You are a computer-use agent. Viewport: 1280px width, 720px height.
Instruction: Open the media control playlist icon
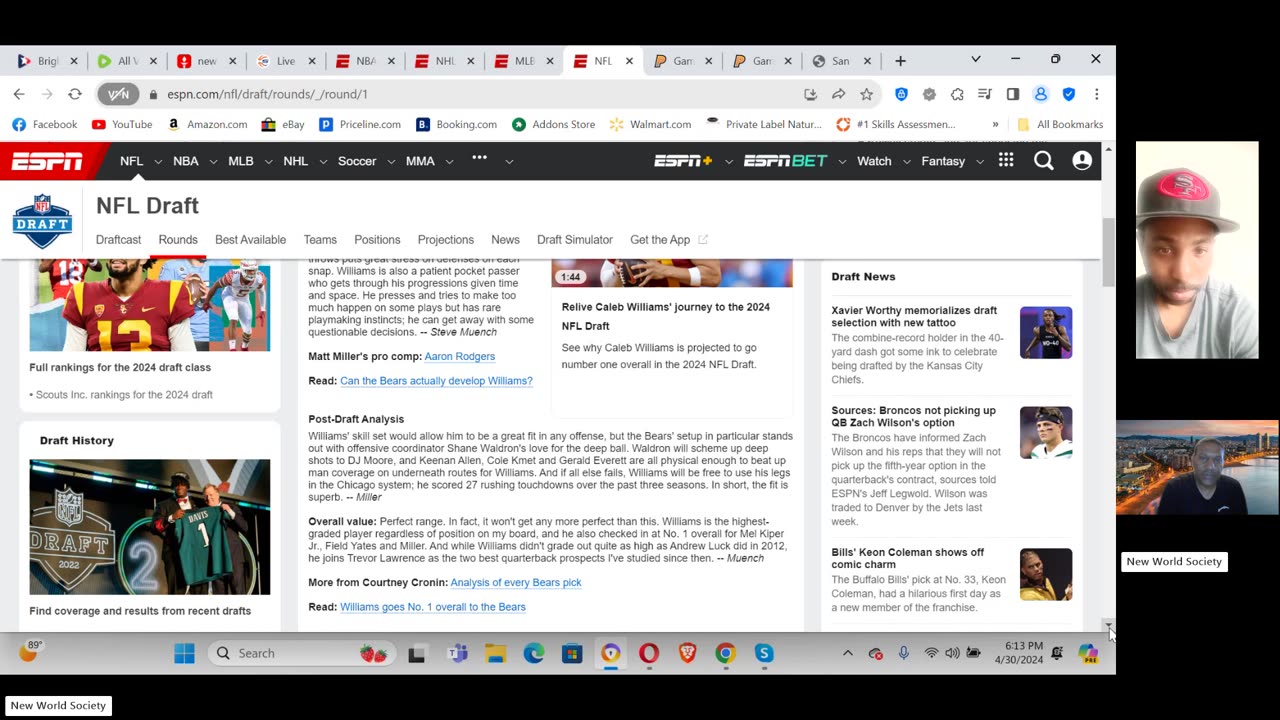coord(985,94)
